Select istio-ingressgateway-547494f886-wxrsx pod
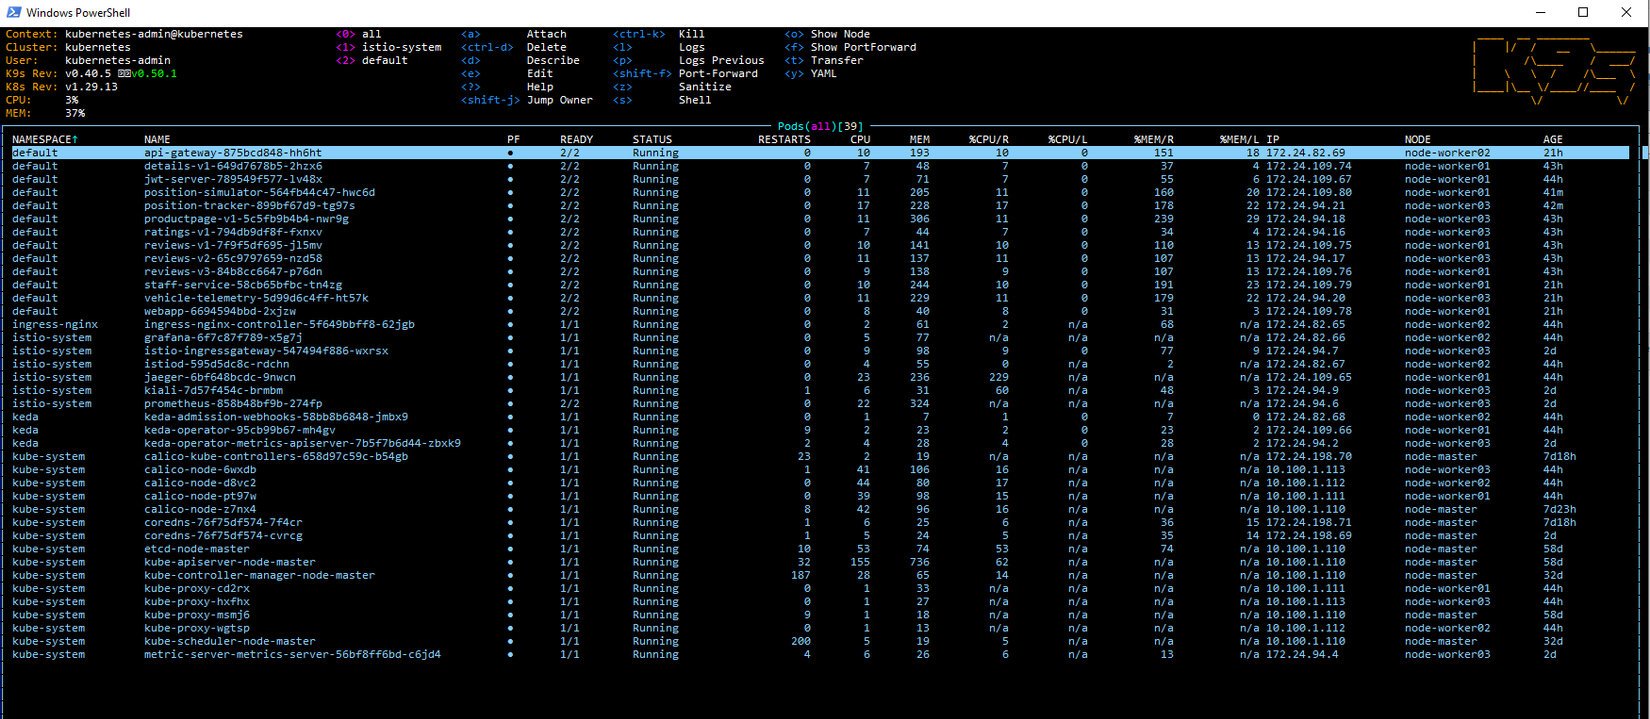 pyautogui.click(x=266, y=351)
